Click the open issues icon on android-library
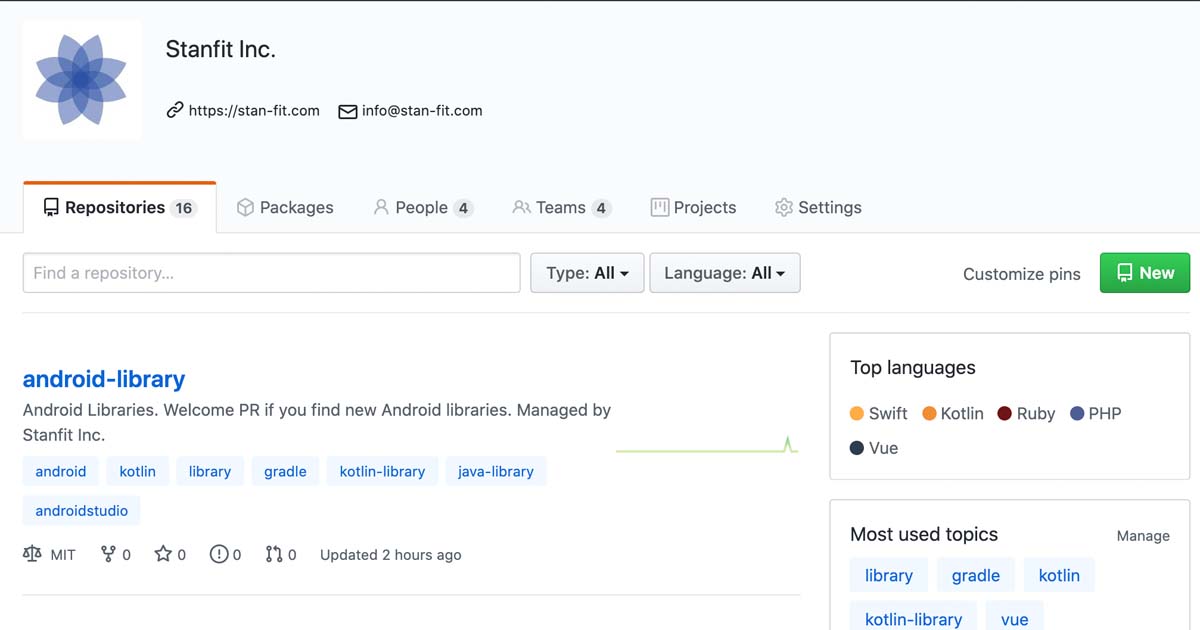The width and height of the screenshot is (1200, 630). (219, 554)
